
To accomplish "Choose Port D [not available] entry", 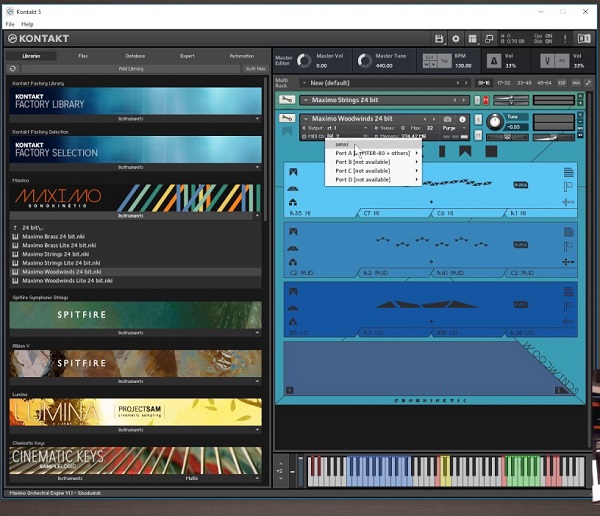I will (x=373, y=180).
